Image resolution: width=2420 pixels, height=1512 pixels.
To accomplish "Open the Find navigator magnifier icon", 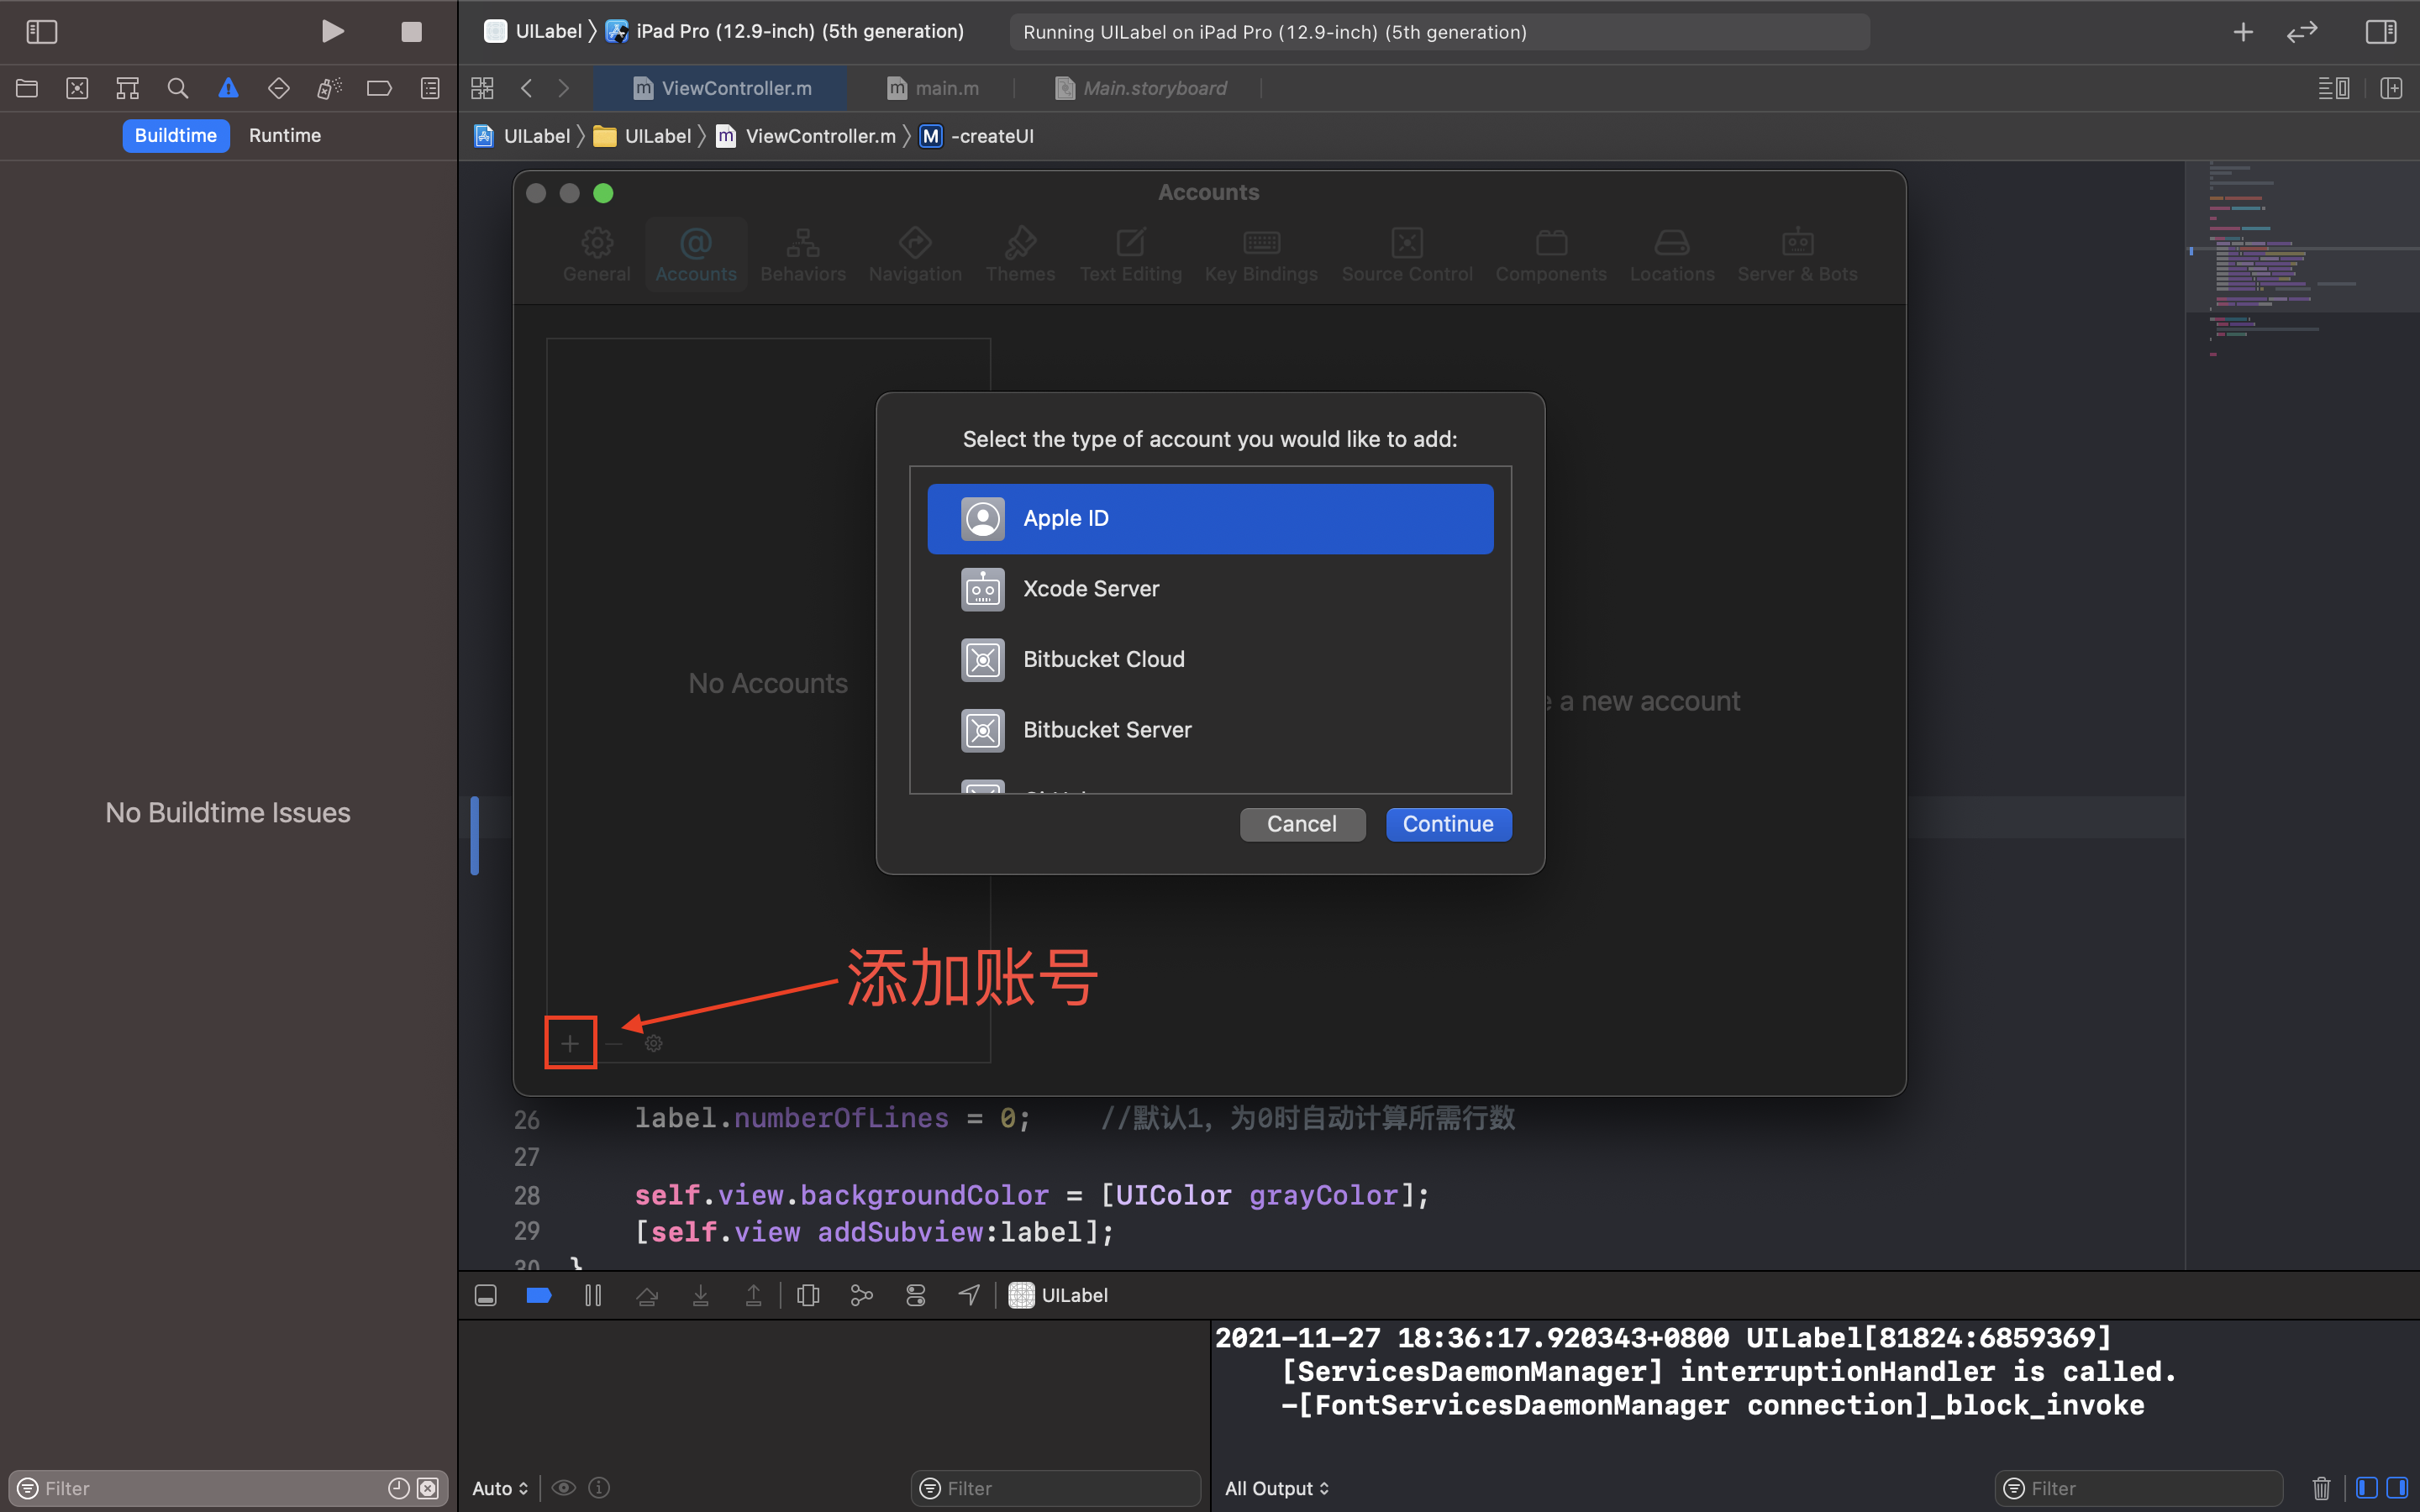I will [177, 88].
